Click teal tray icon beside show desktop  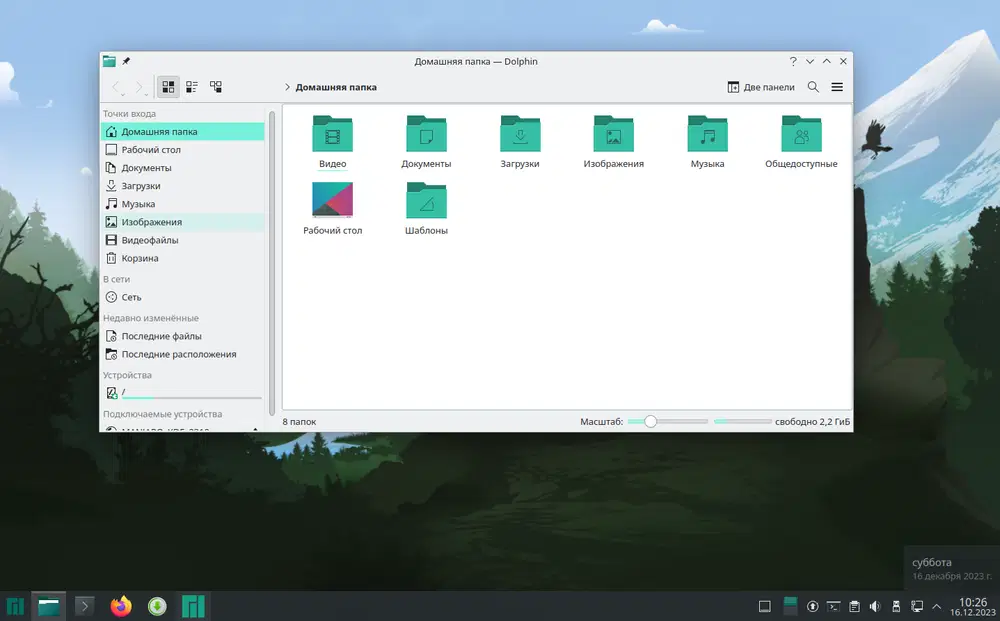(x=790, y=606)
